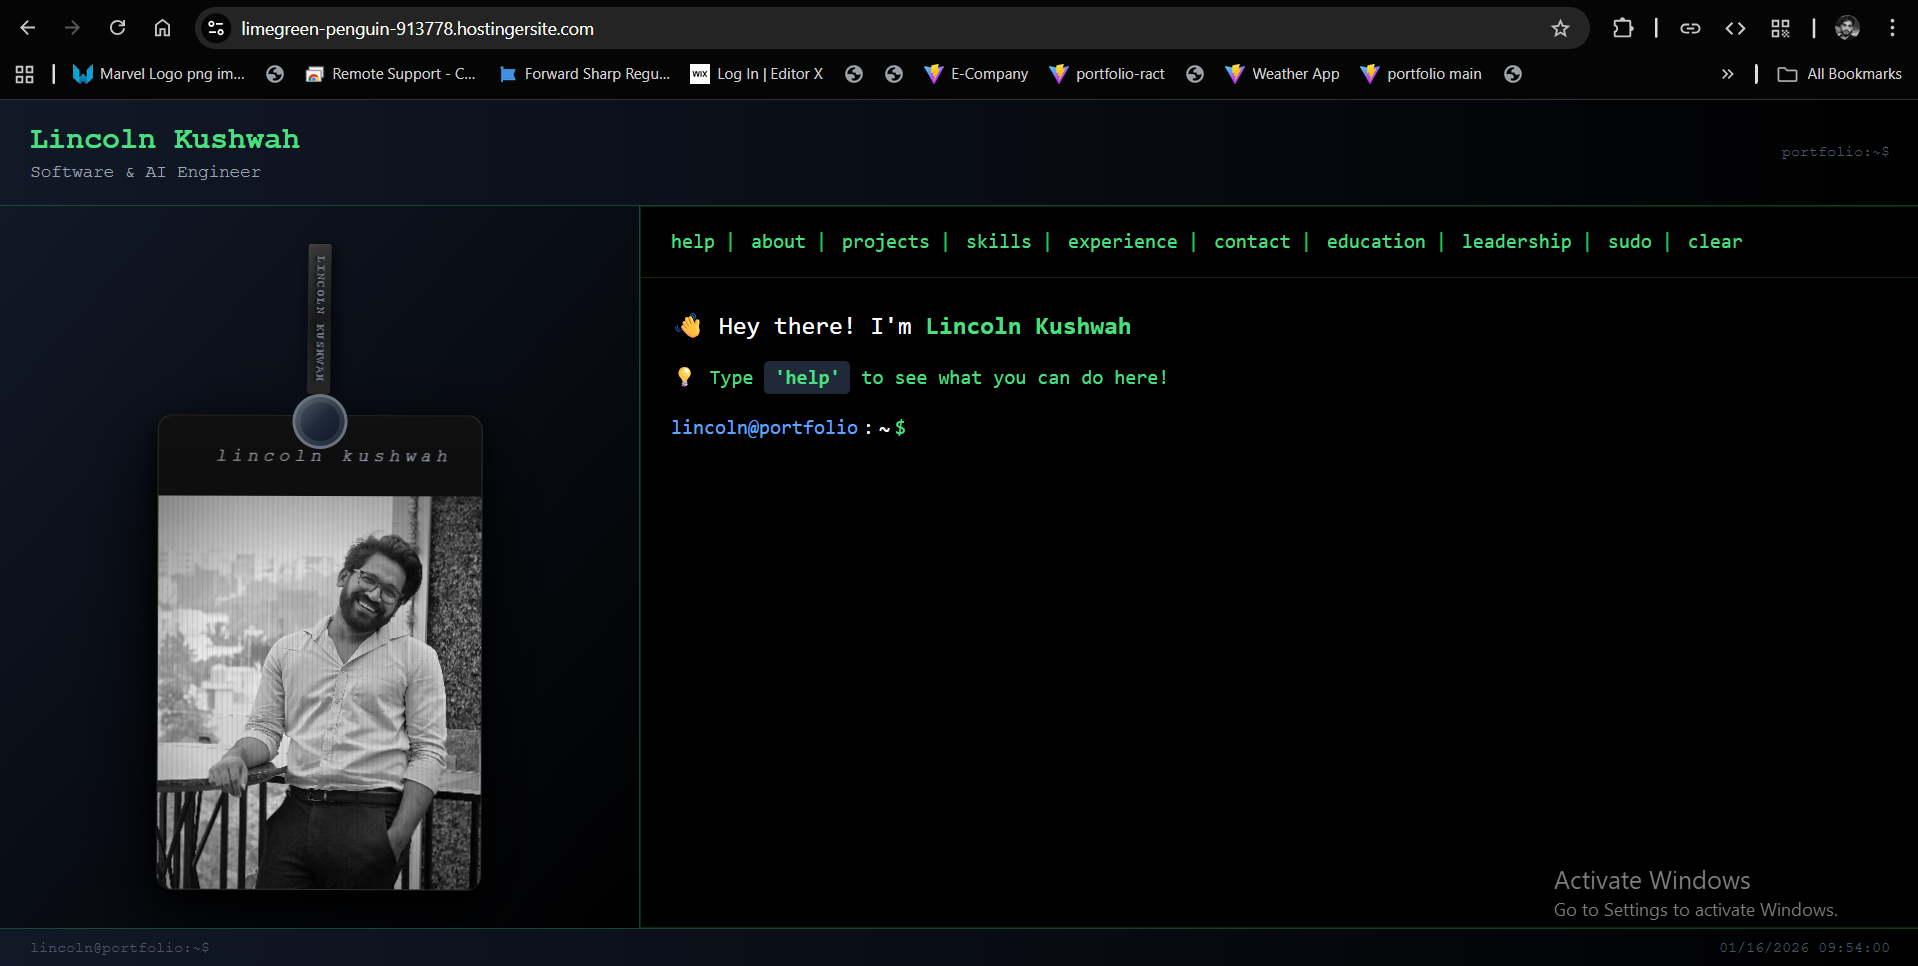Click the 'experience' command in nav

click(x=1122, y=242)
